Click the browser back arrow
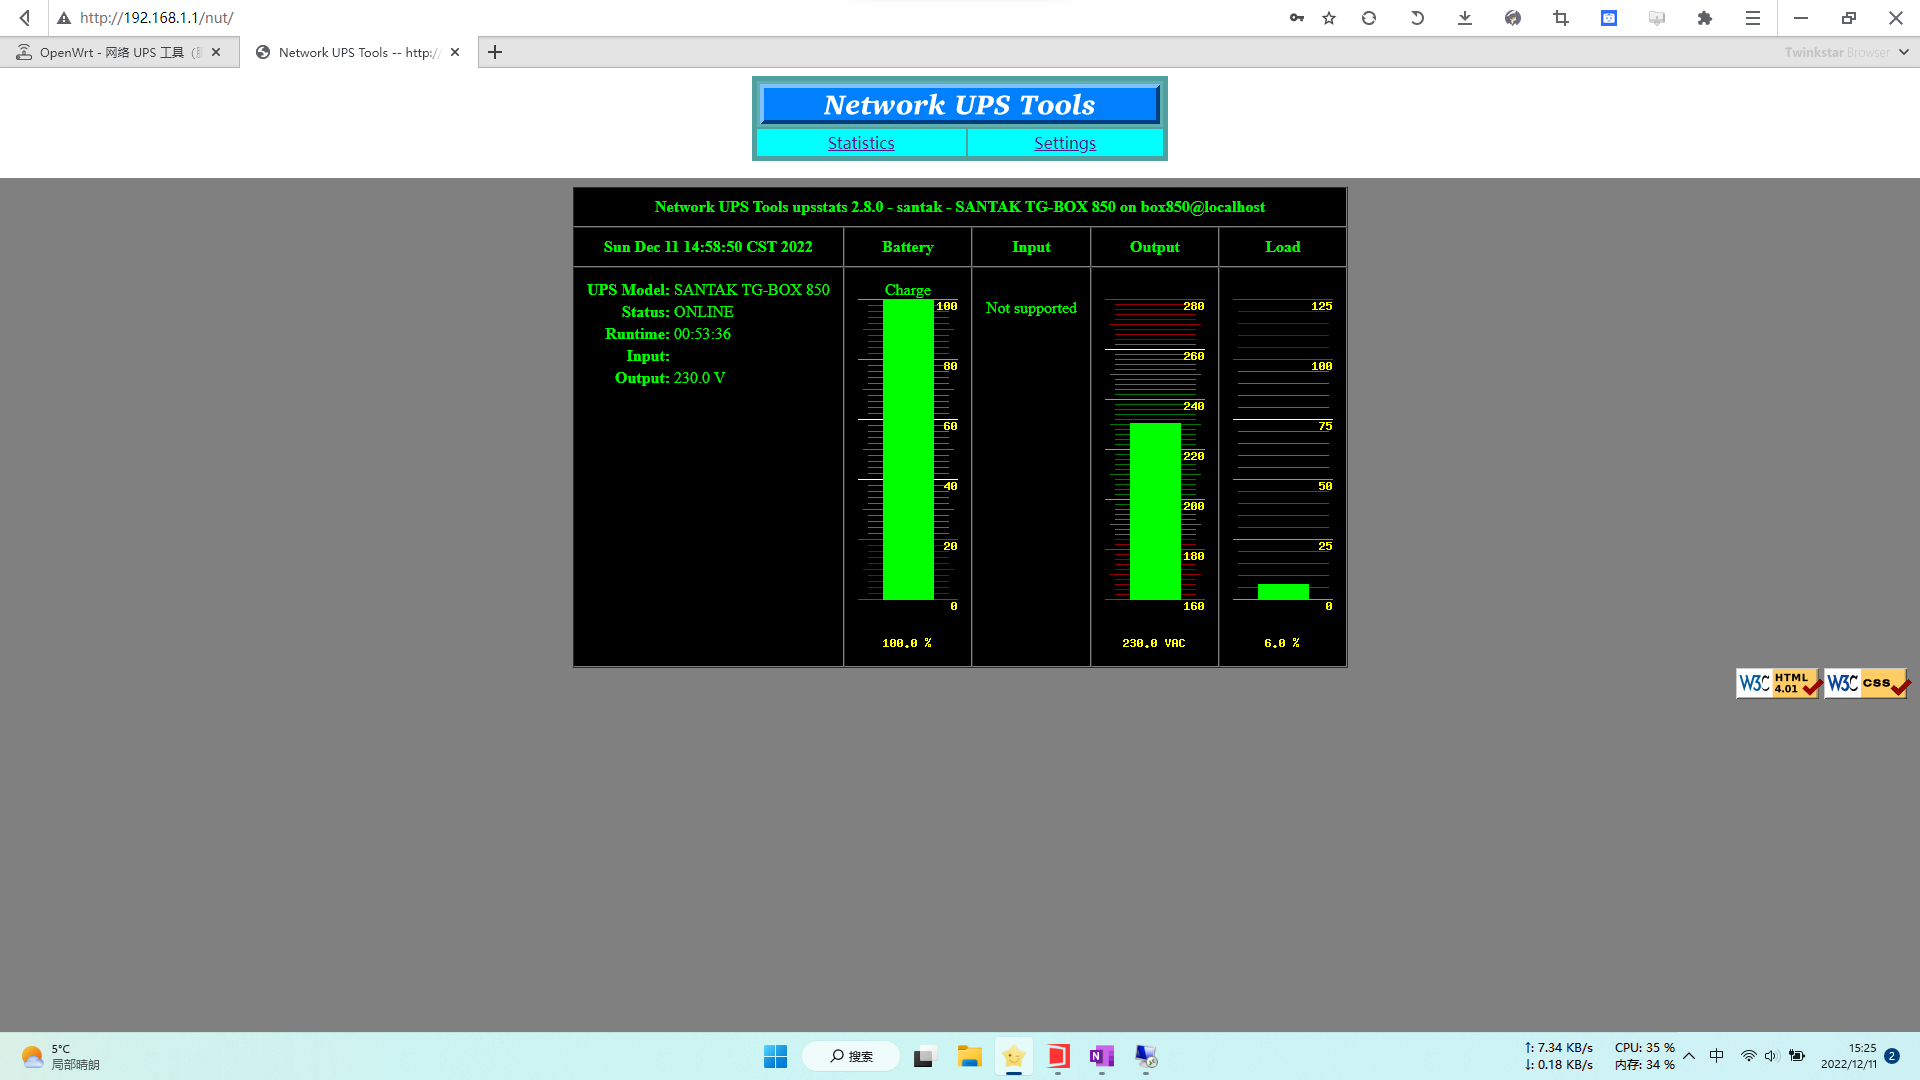Image resolution: width=1920 pixels, height=1080 pixels. [25, 18]
